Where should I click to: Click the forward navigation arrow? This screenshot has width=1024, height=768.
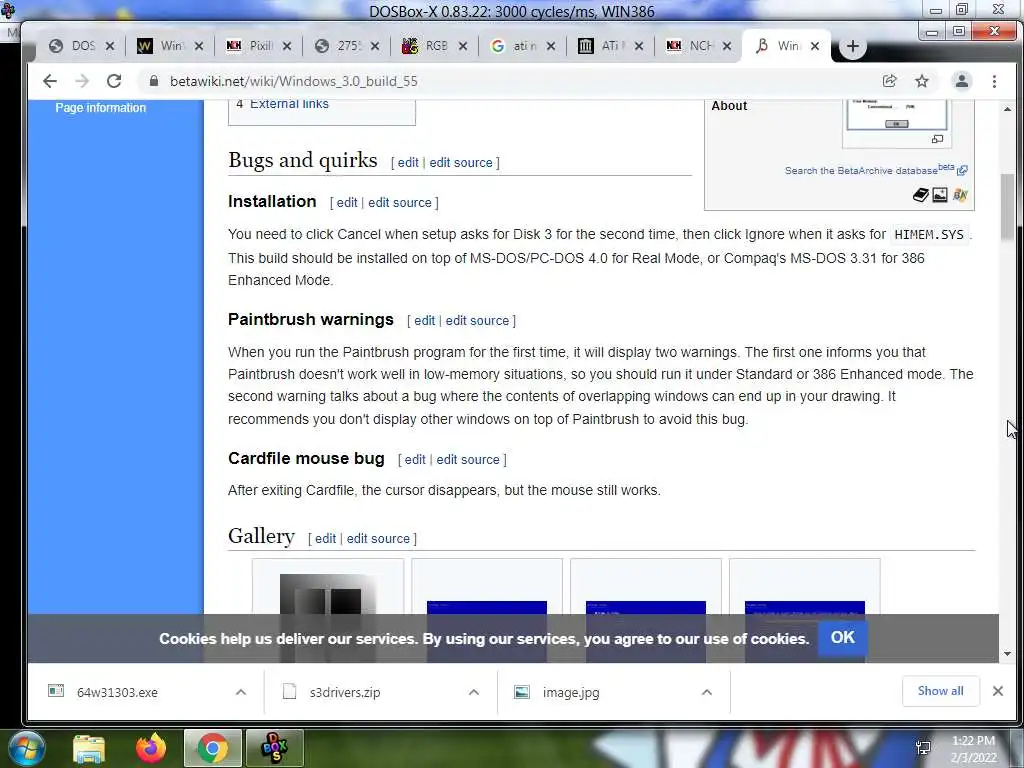[82, 81]
